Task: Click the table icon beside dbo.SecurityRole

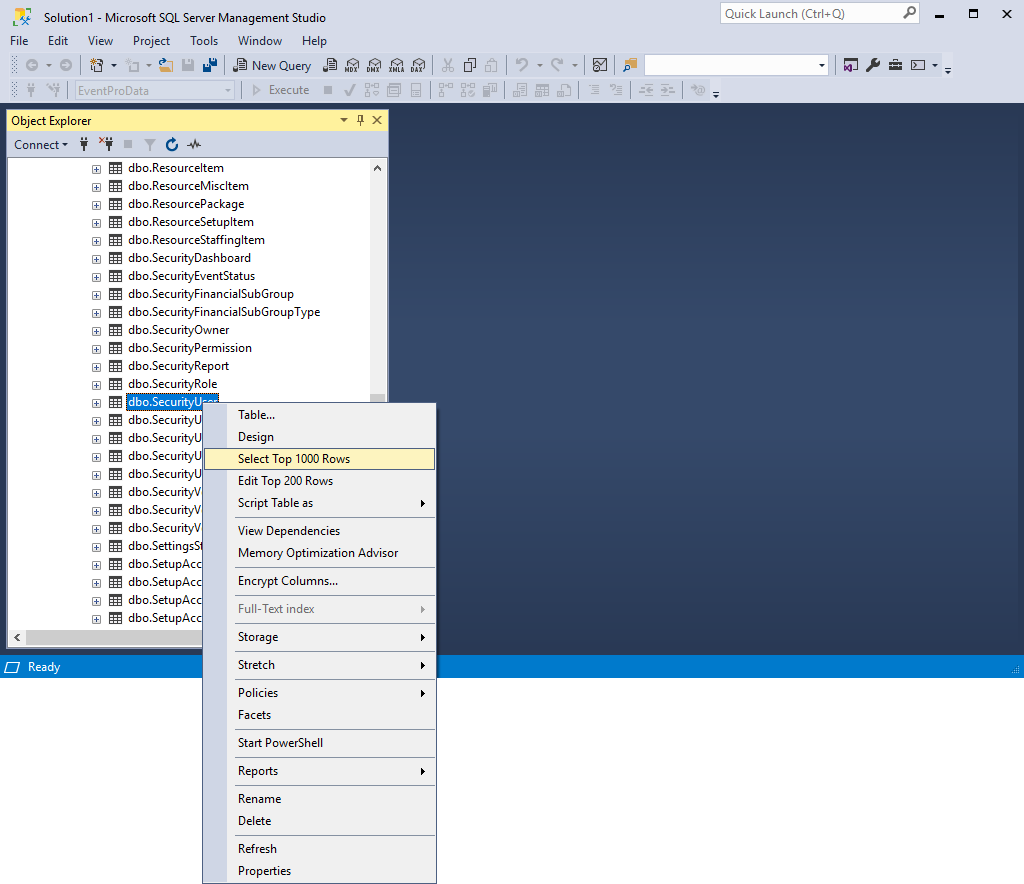Action: click(x=116, y=384)
